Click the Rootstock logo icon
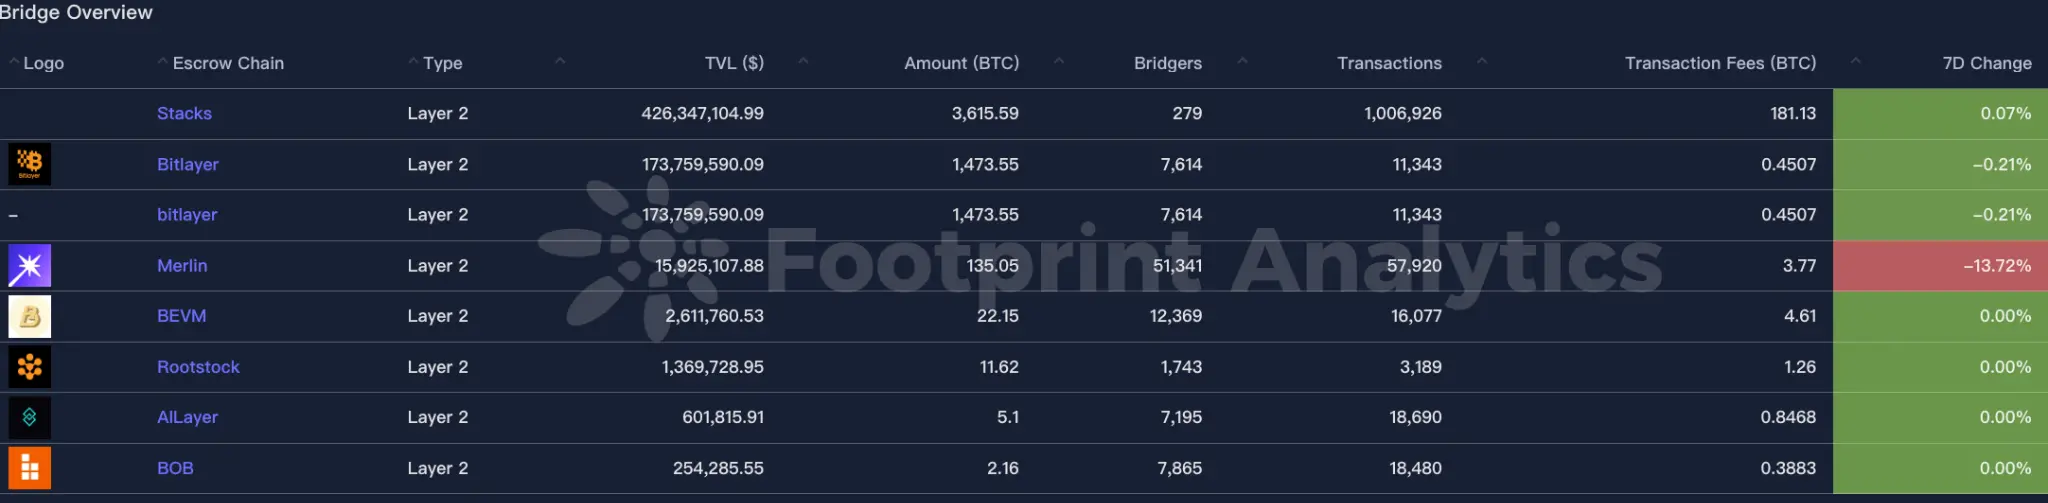 (x=29, y=367)
